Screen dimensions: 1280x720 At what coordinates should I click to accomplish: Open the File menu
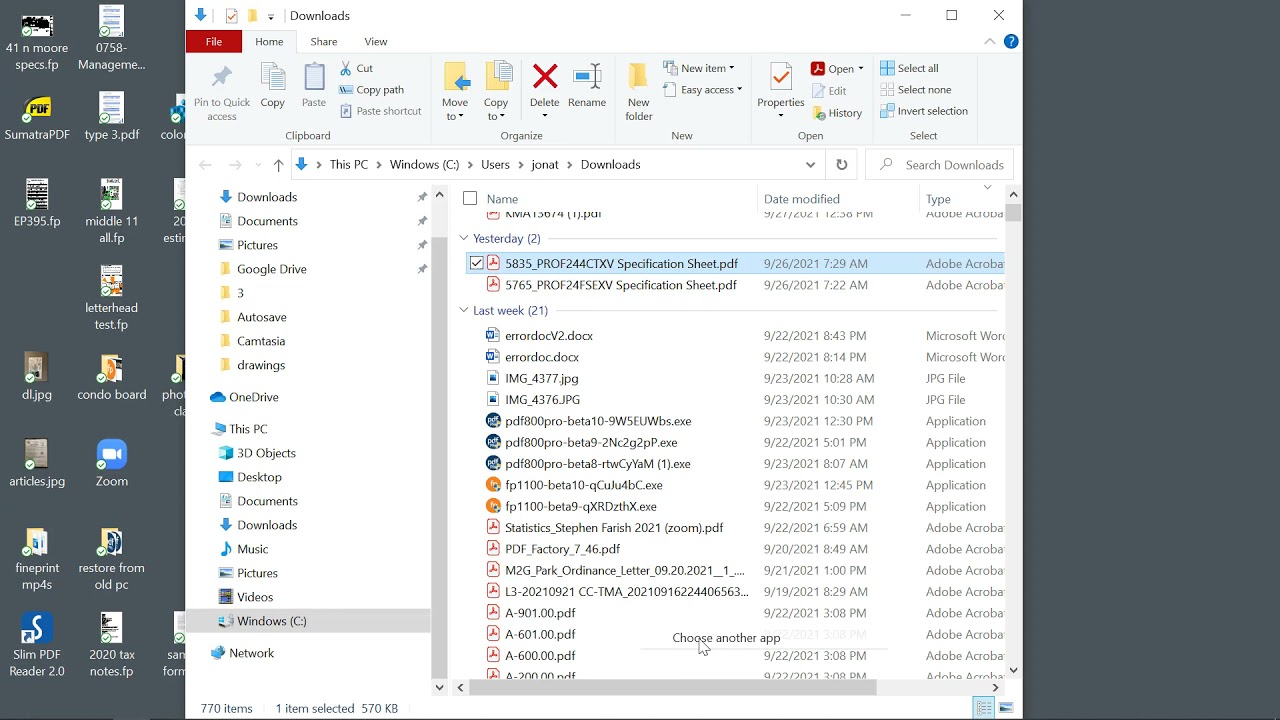[x=213, y=41]
